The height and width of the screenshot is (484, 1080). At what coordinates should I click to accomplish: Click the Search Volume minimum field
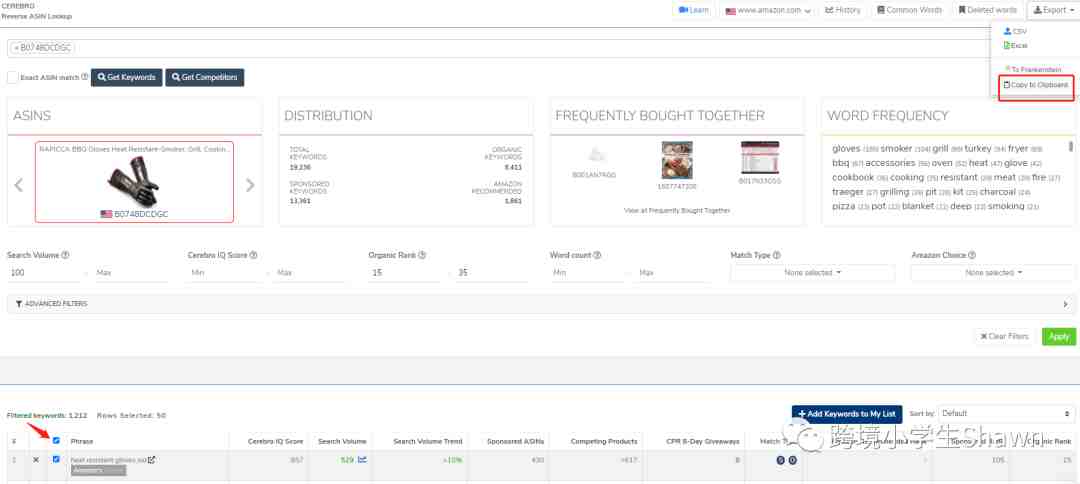pyautogui.click(x=44, y=273)
